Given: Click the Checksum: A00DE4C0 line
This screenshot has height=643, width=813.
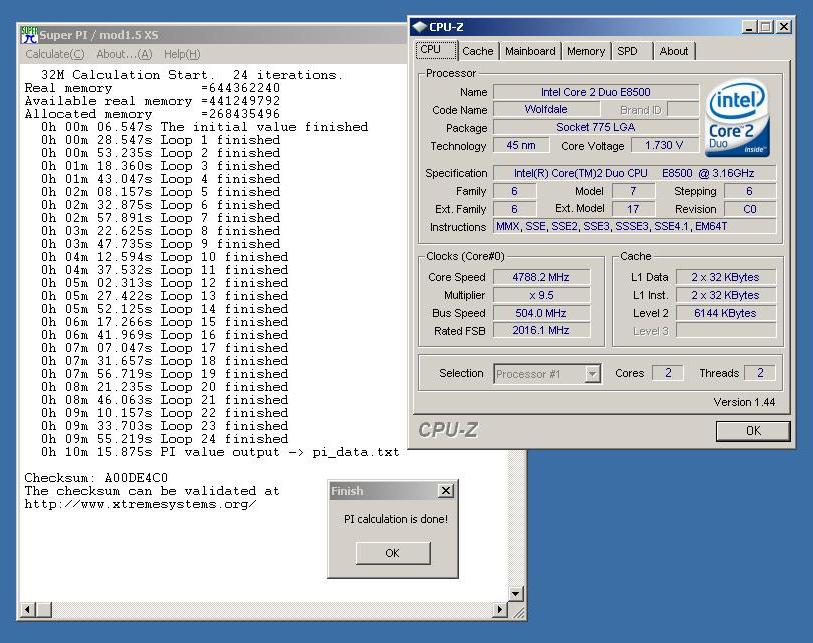Looking at the screenshot, I should tap(96, 478).
